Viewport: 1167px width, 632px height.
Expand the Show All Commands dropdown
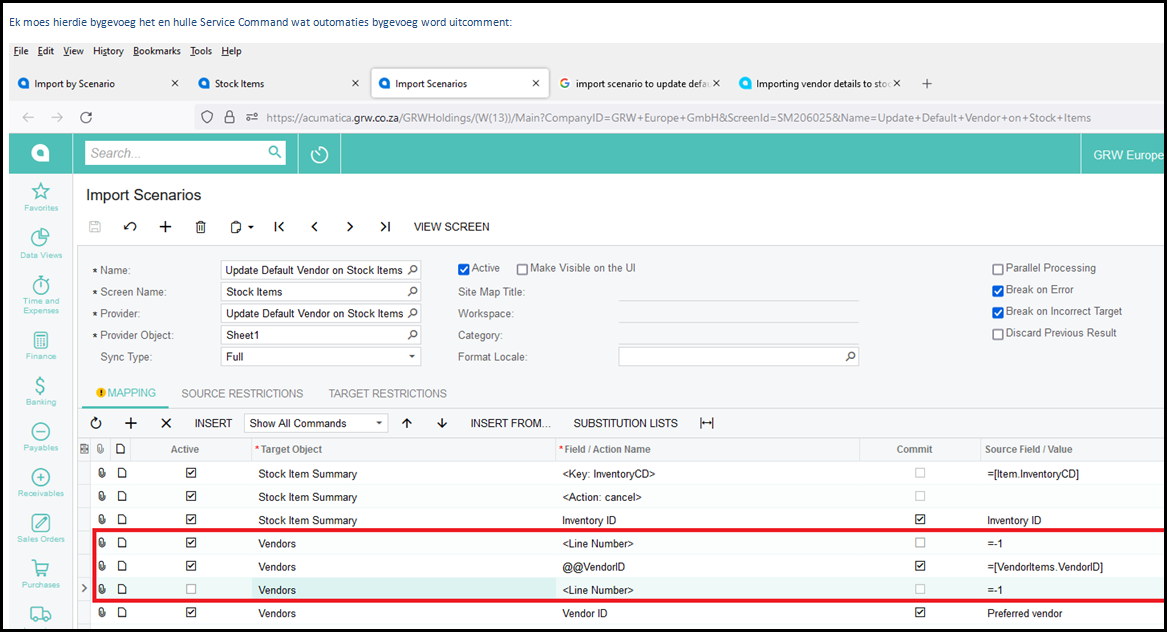pos(379,424)
